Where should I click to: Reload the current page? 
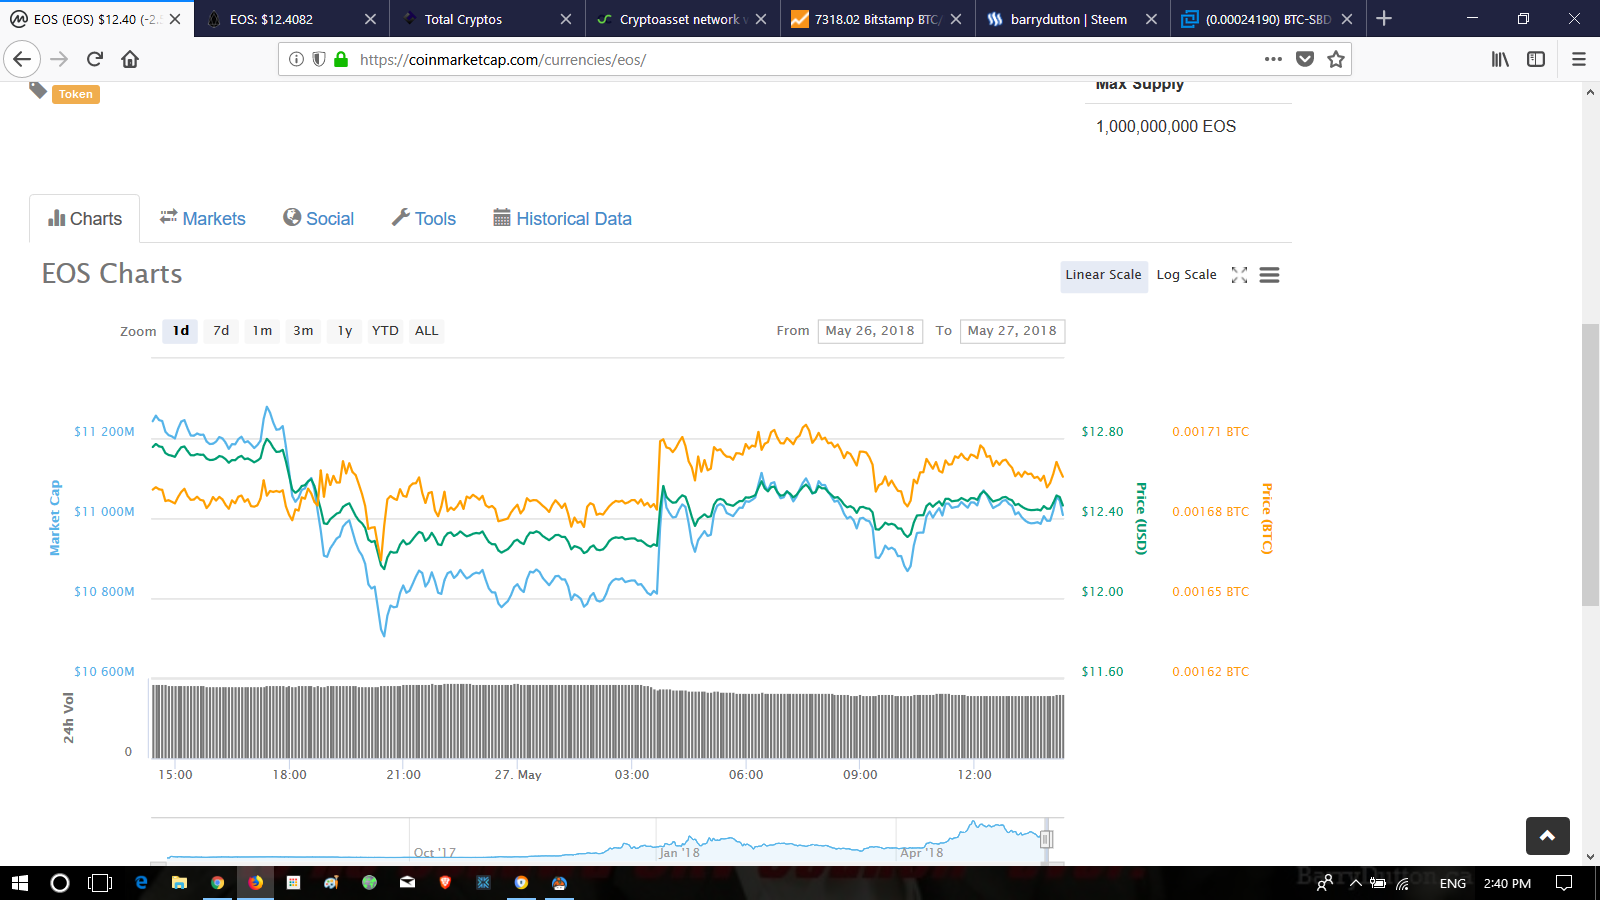pyautogui.click(x=95, y=59)
